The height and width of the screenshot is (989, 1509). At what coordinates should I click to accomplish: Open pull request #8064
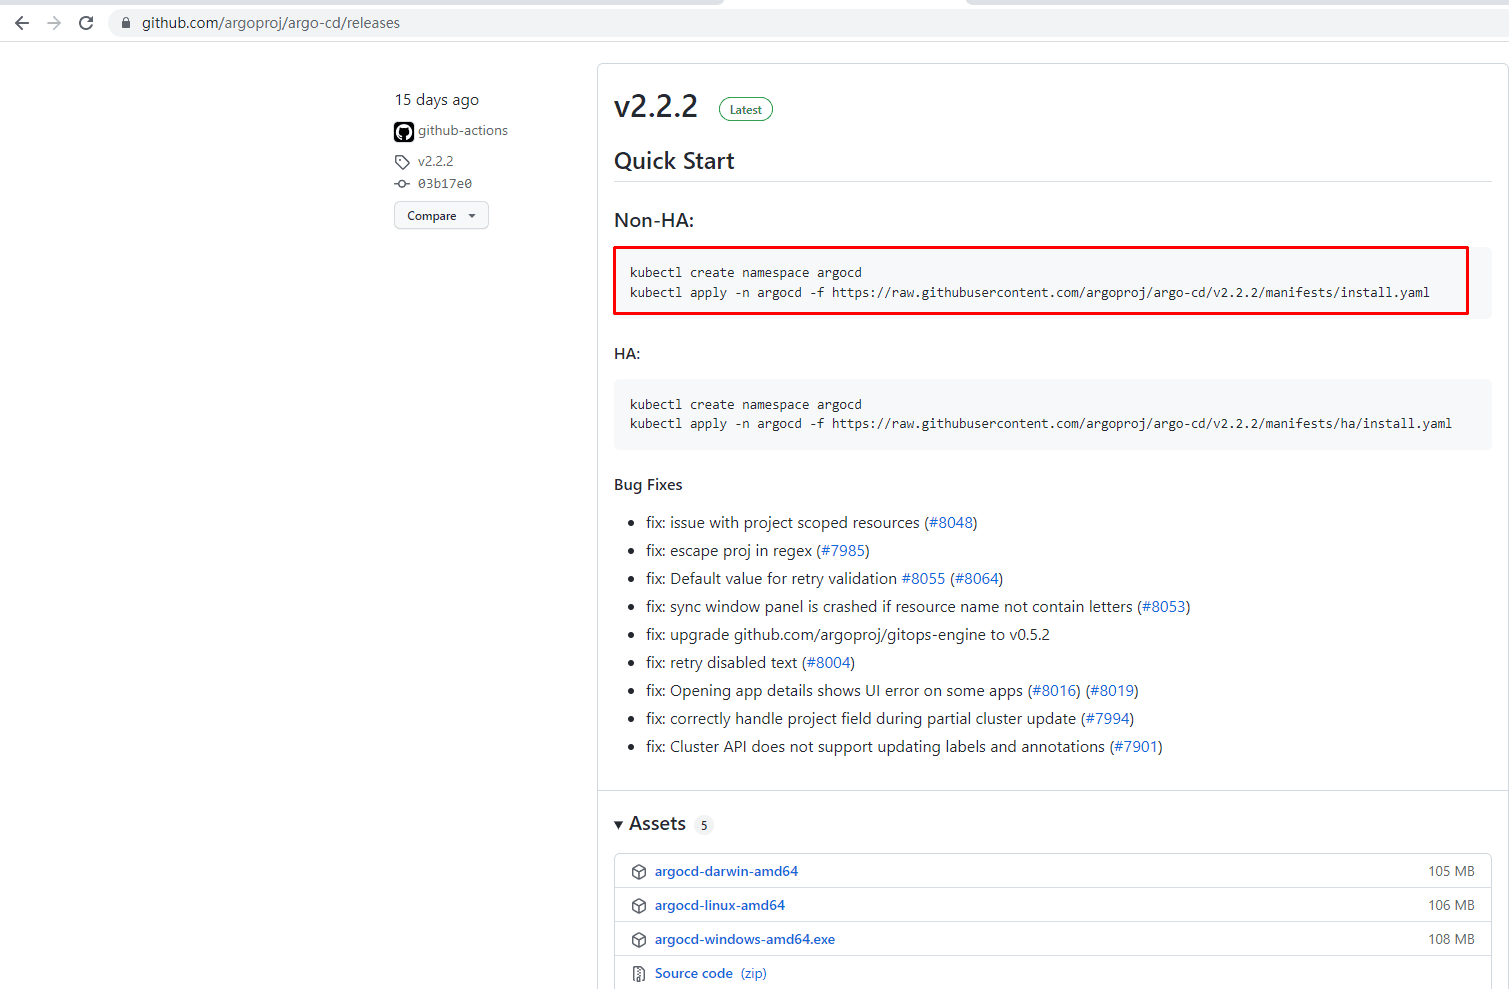[976, 579]
